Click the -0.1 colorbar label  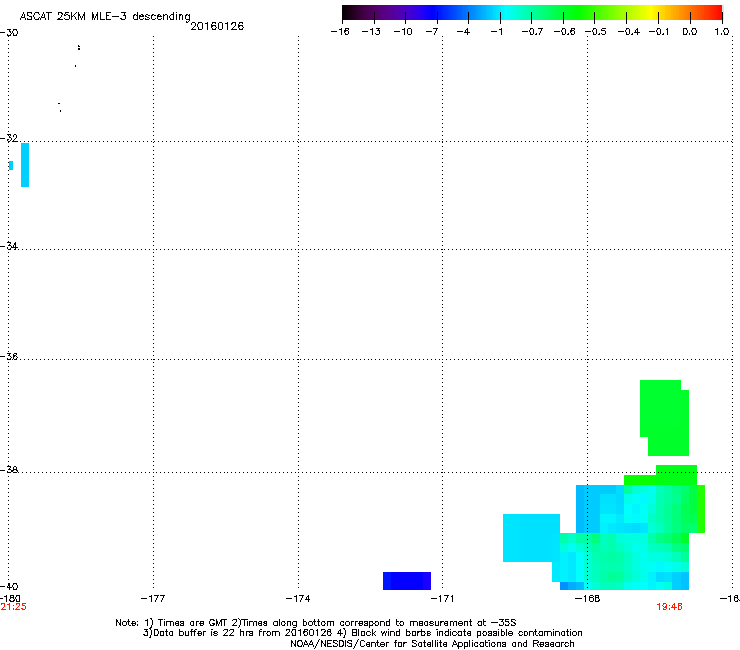[659, 32]
